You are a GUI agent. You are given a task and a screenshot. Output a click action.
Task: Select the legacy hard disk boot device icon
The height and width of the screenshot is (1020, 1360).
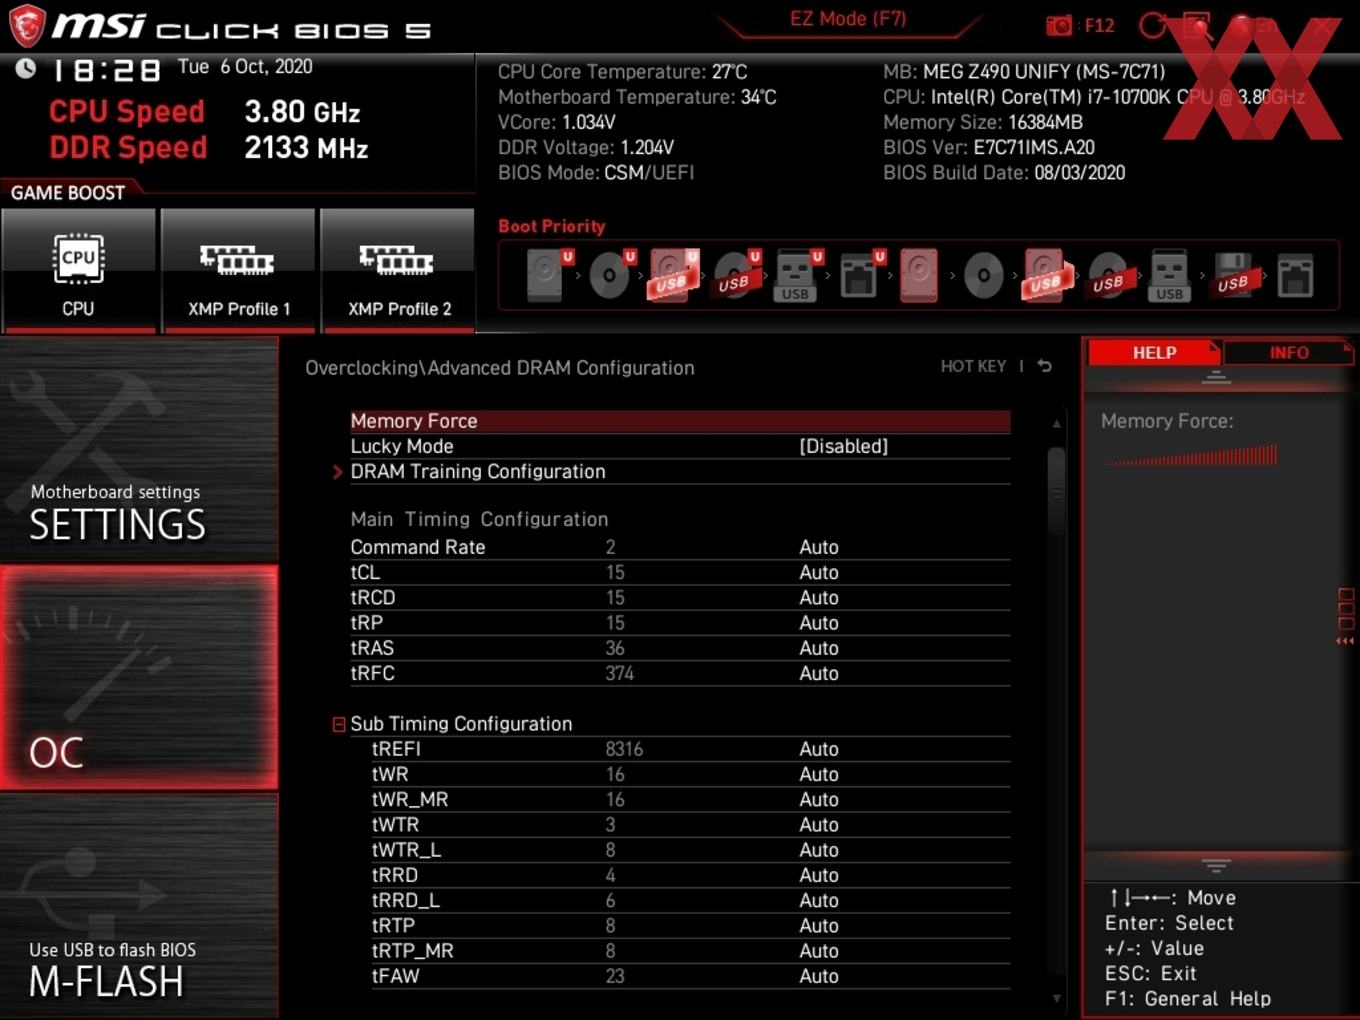pyautogui.click(x=919, y=275)
